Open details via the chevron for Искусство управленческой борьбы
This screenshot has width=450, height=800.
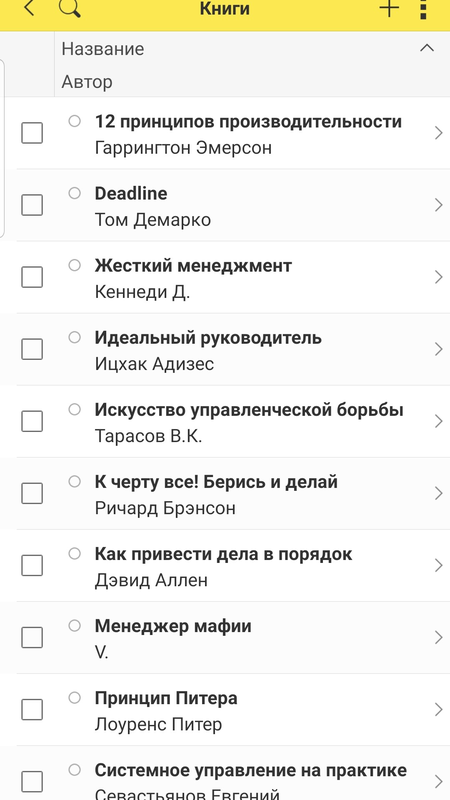point(438,421)
